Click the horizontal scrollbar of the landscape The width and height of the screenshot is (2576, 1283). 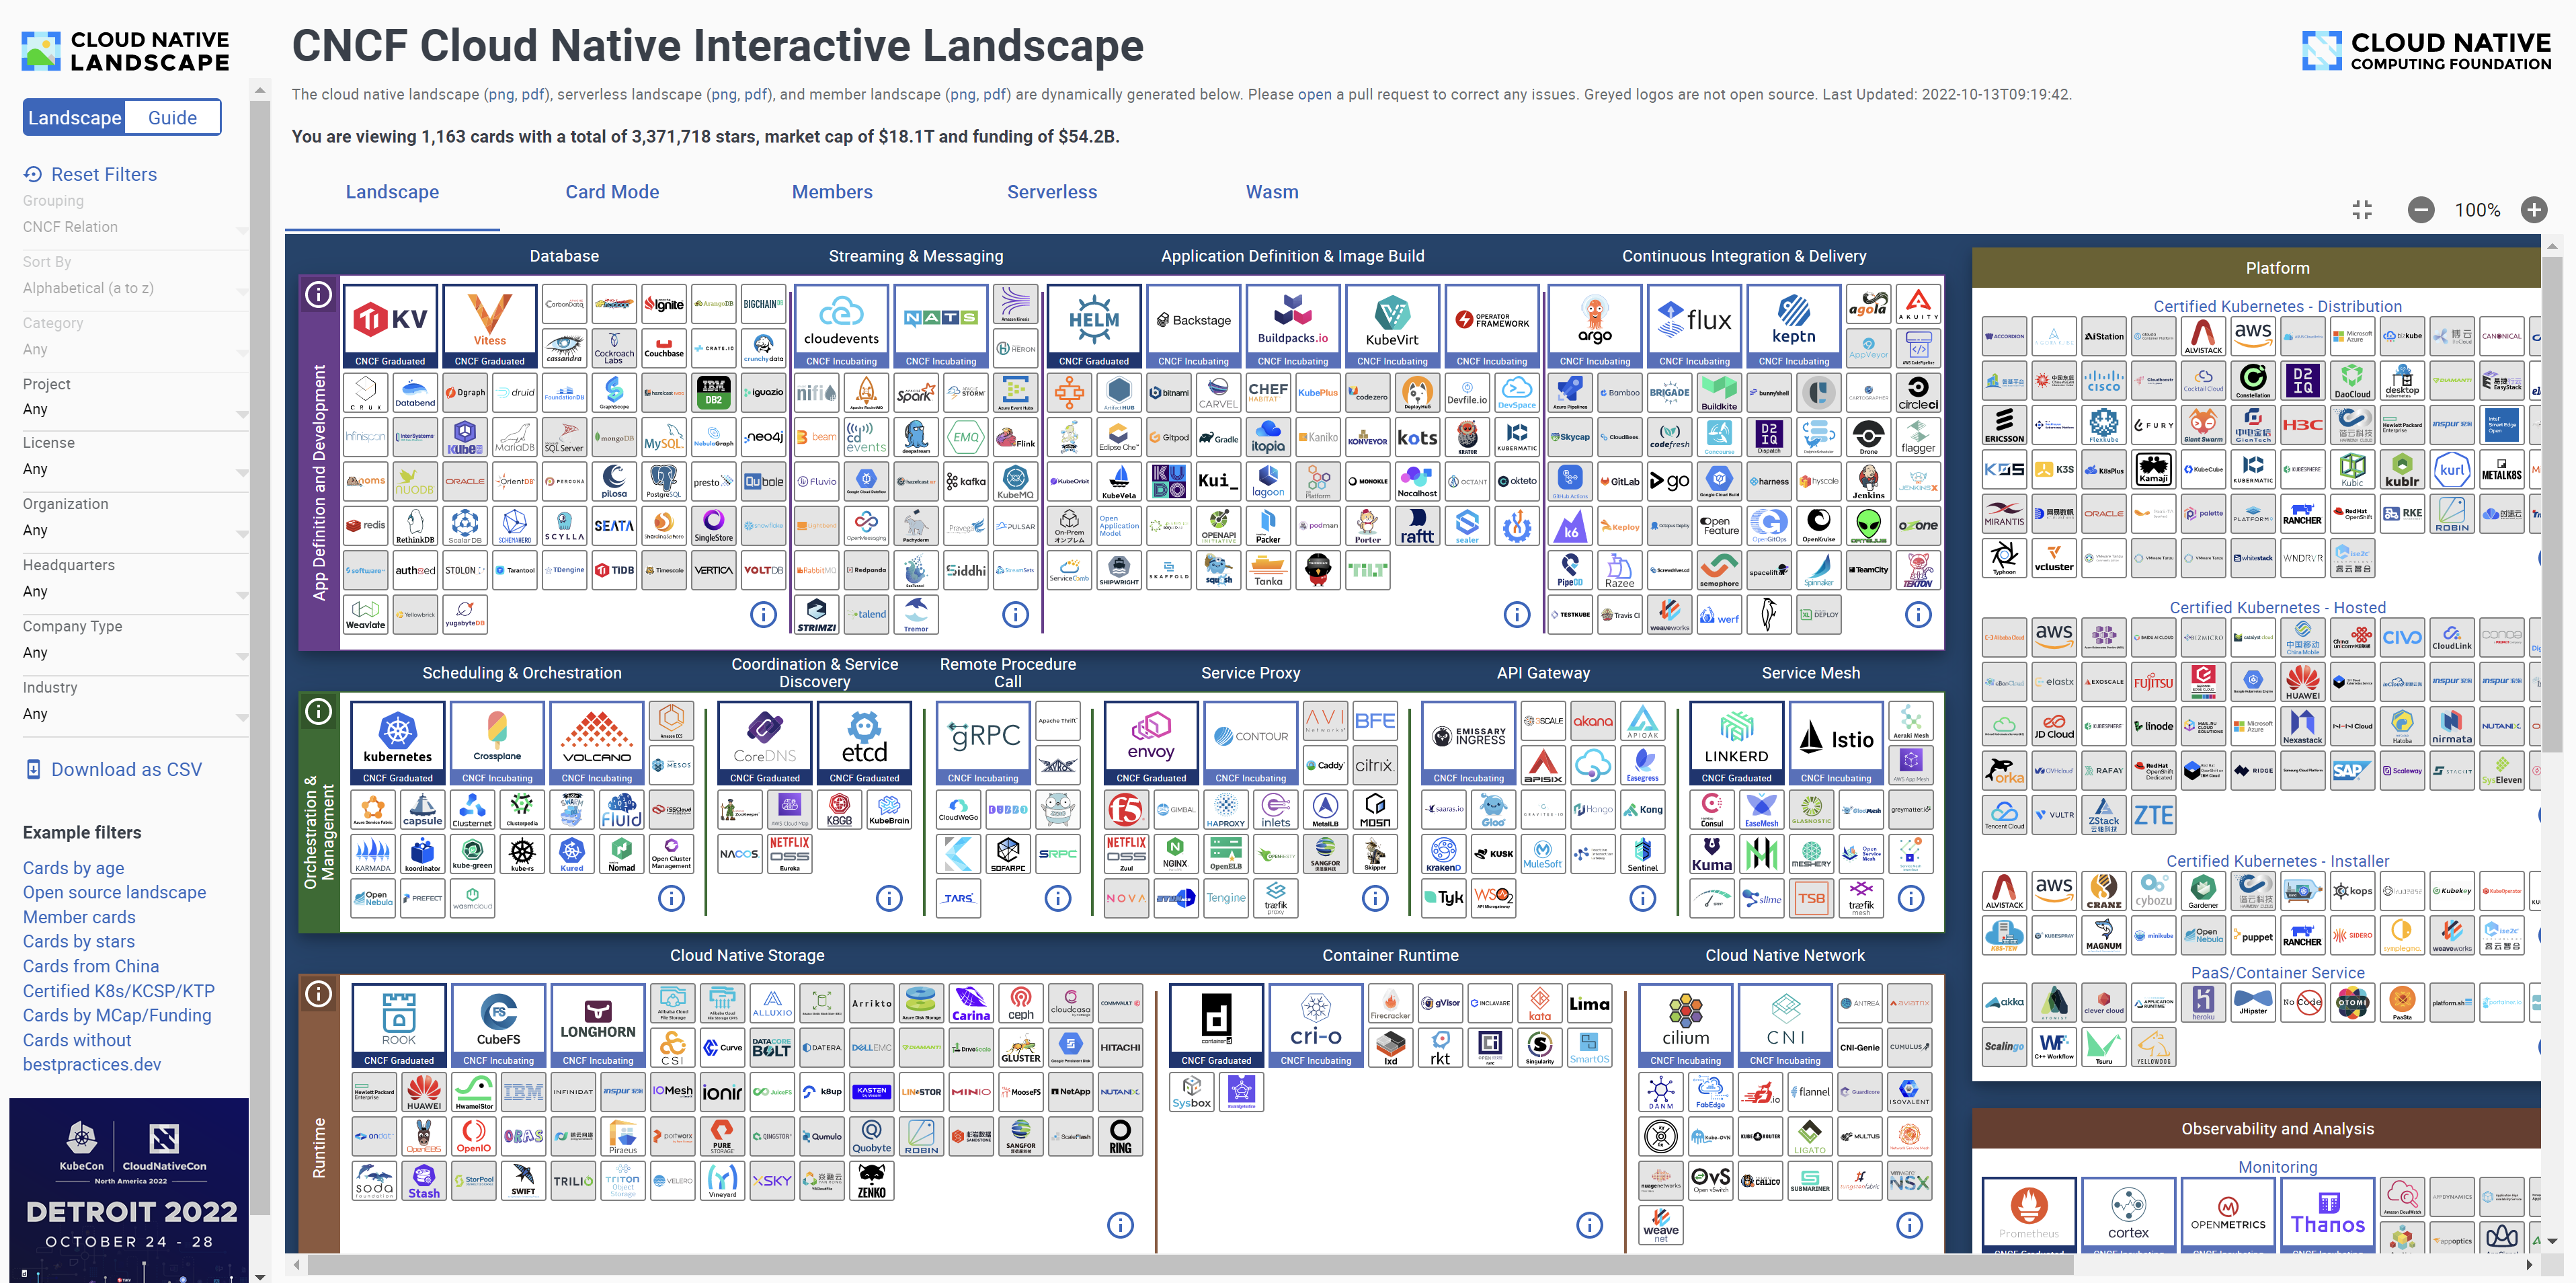[1190, 1265]
